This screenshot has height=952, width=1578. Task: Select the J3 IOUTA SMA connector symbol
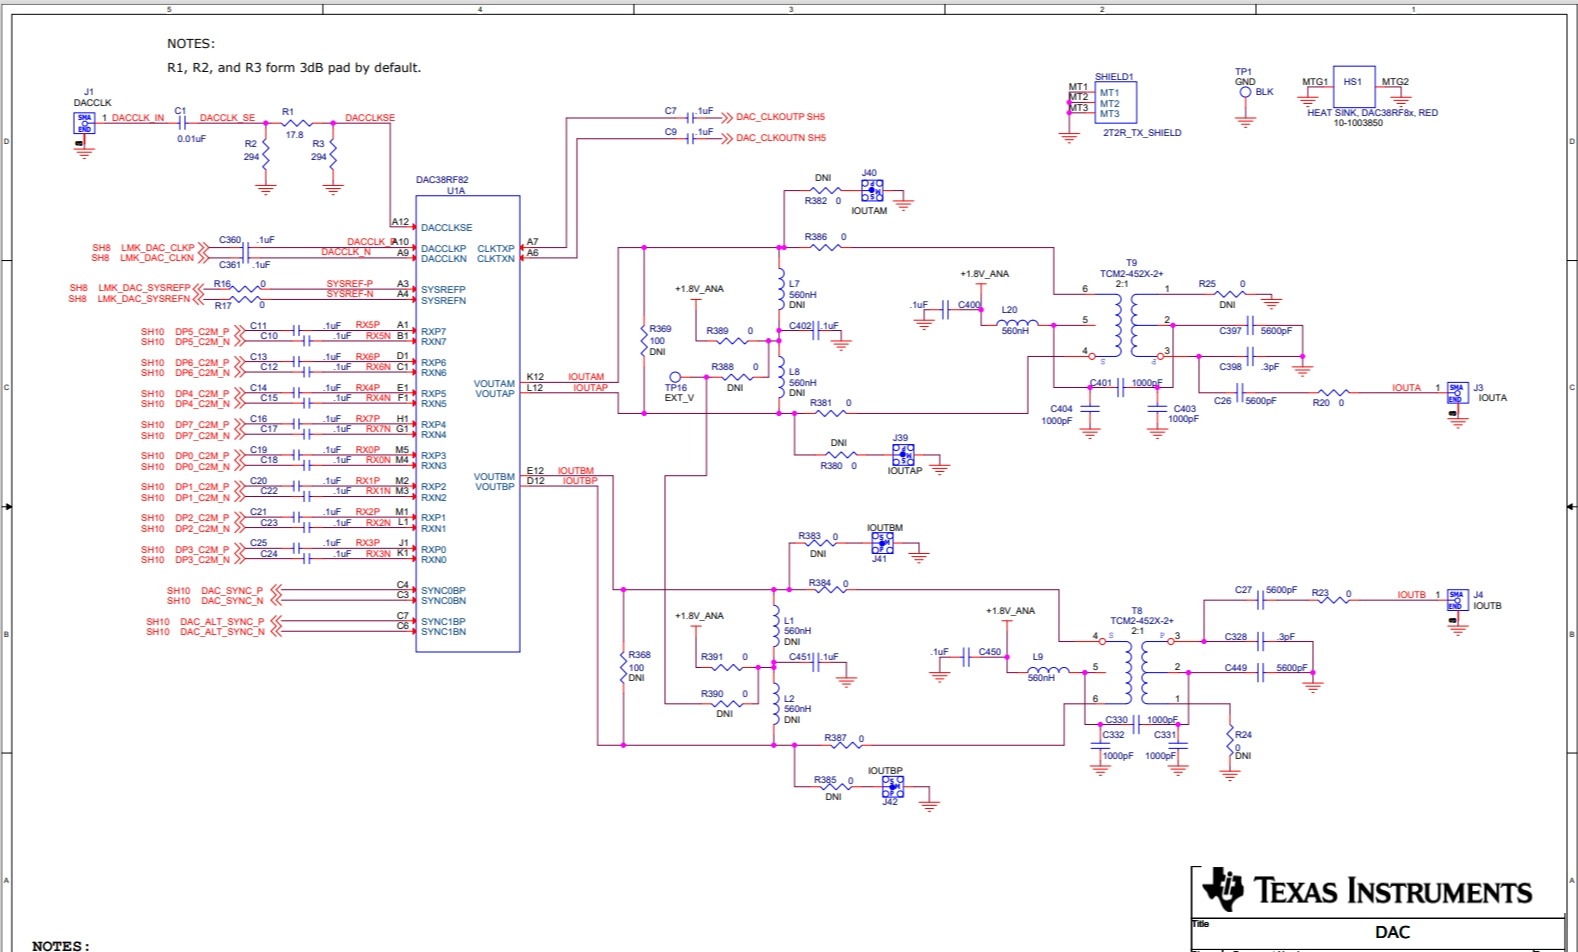[x=1457, y=393]
